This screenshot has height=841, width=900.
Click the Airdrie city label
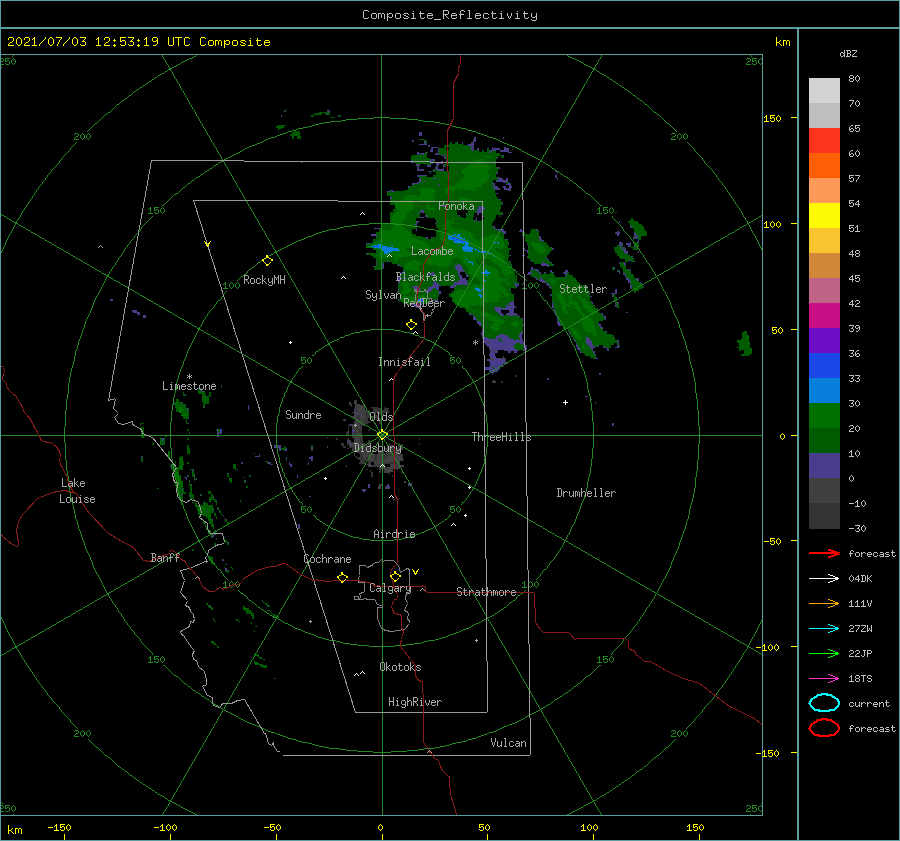[394, 534]
